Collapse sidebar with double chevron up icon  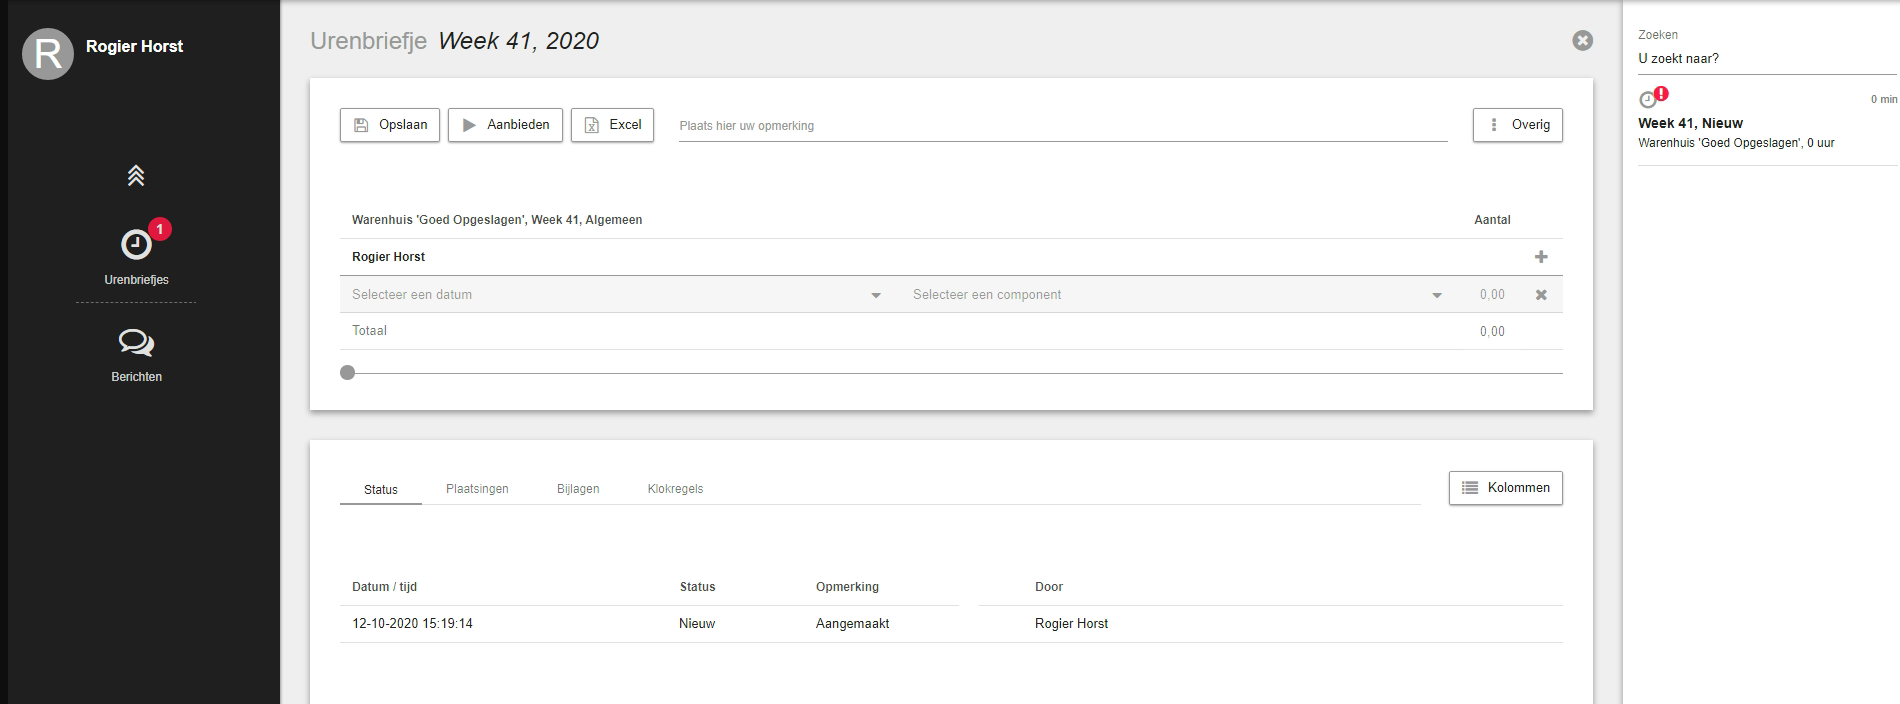pyautogui.click(x=136, y=176)
